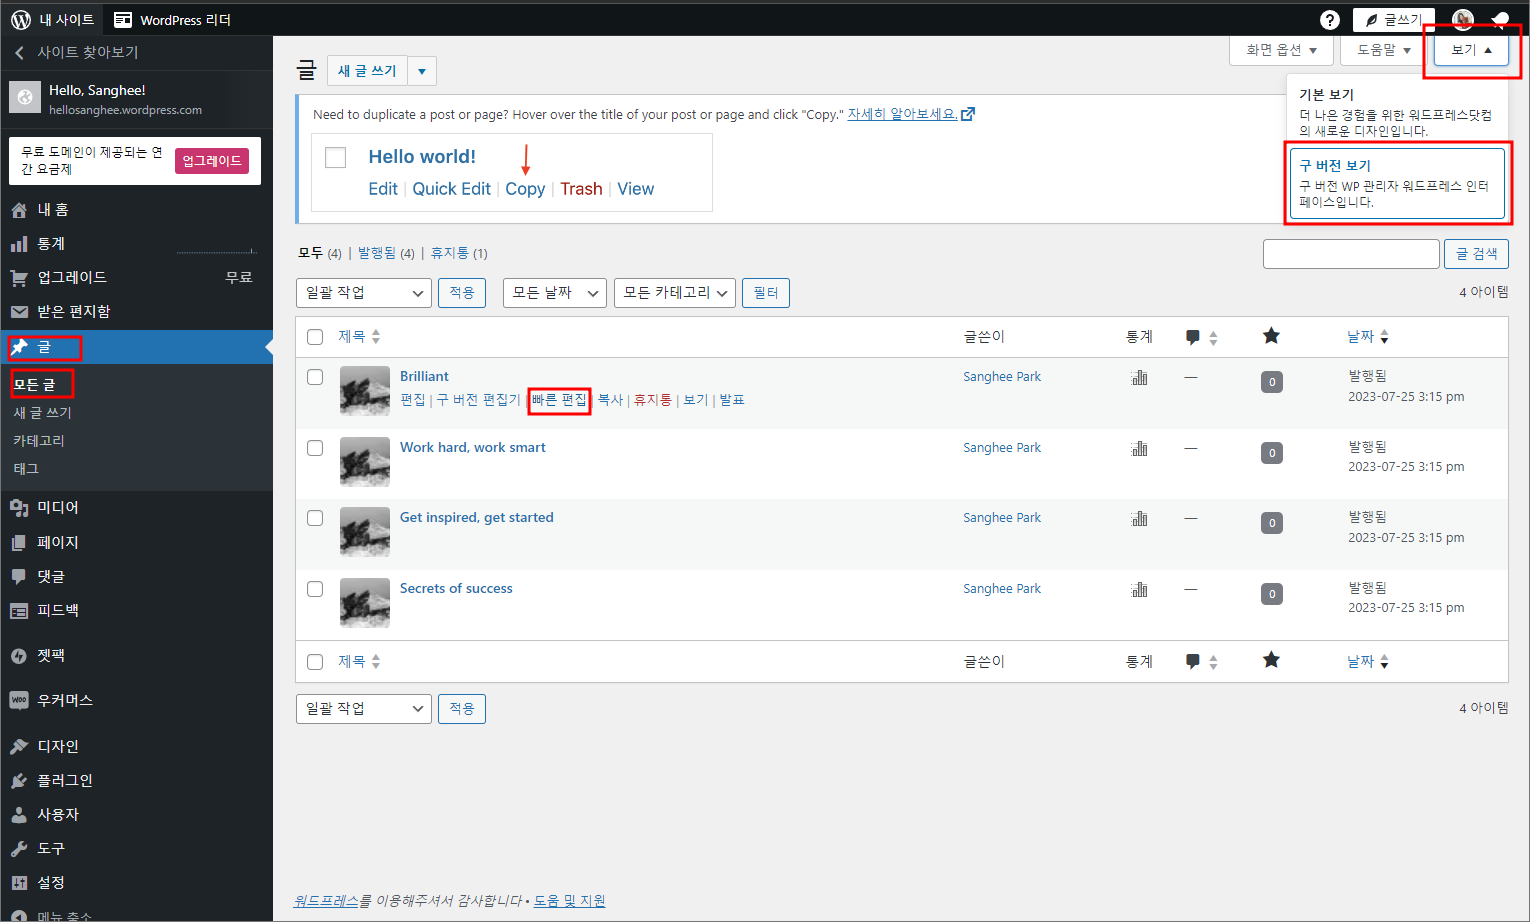The image size is (1530, 922).
Task: Click the 사용자 user icon
Action: [19, 815]
